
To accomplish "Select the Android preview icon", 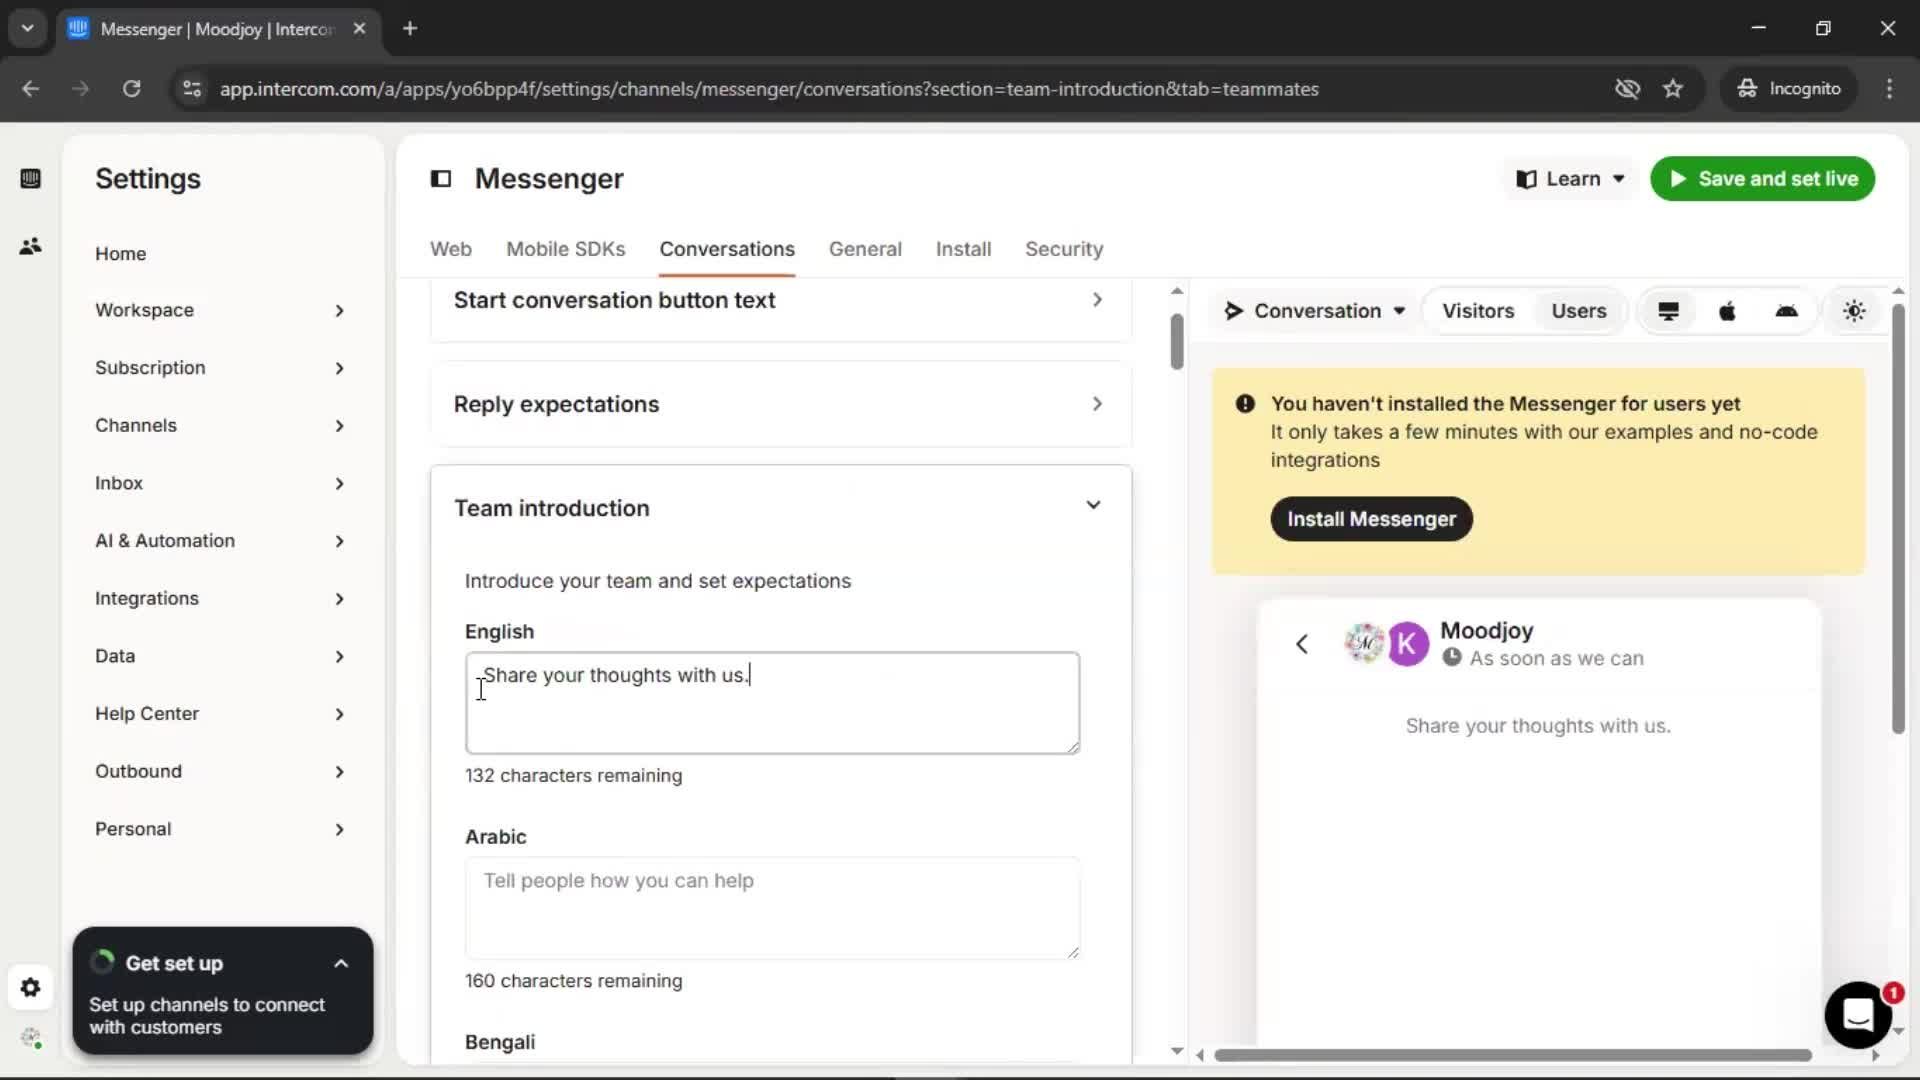I will [1786, 311].
